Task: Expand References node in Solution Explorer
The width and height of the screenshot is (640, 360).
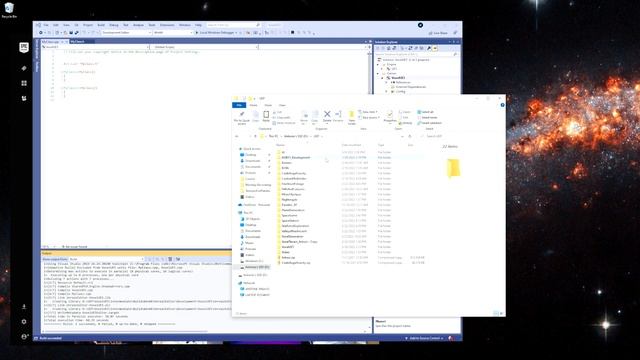Action: (x=387, y=82)
